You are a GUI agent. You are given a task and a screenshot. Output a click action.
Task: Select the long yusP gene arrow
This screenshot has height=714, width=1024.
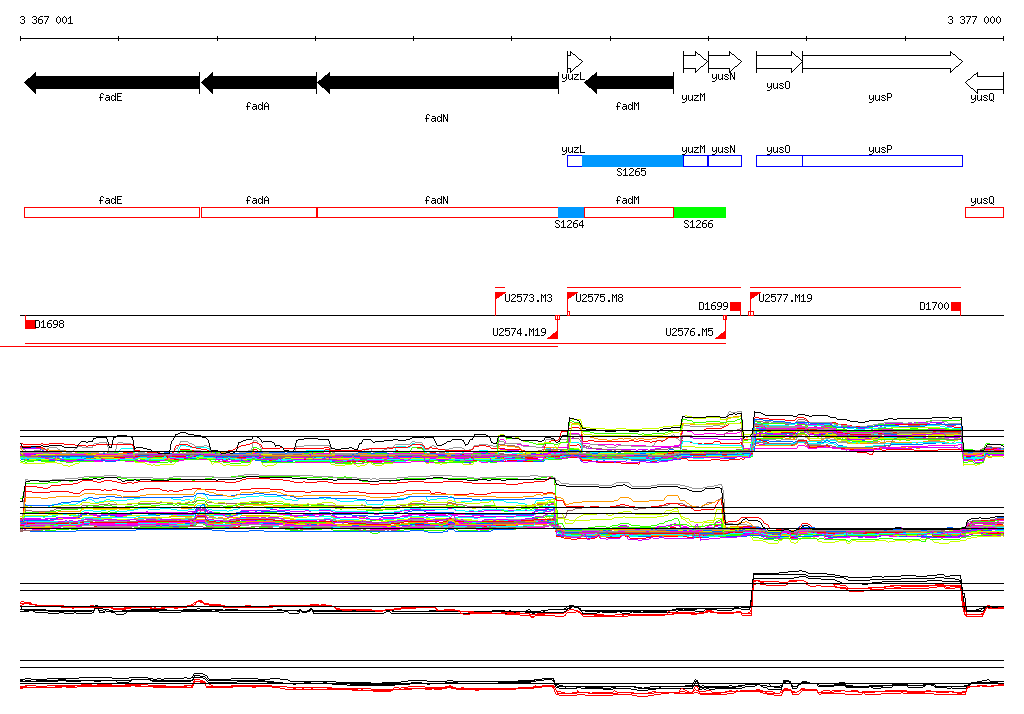882,62
